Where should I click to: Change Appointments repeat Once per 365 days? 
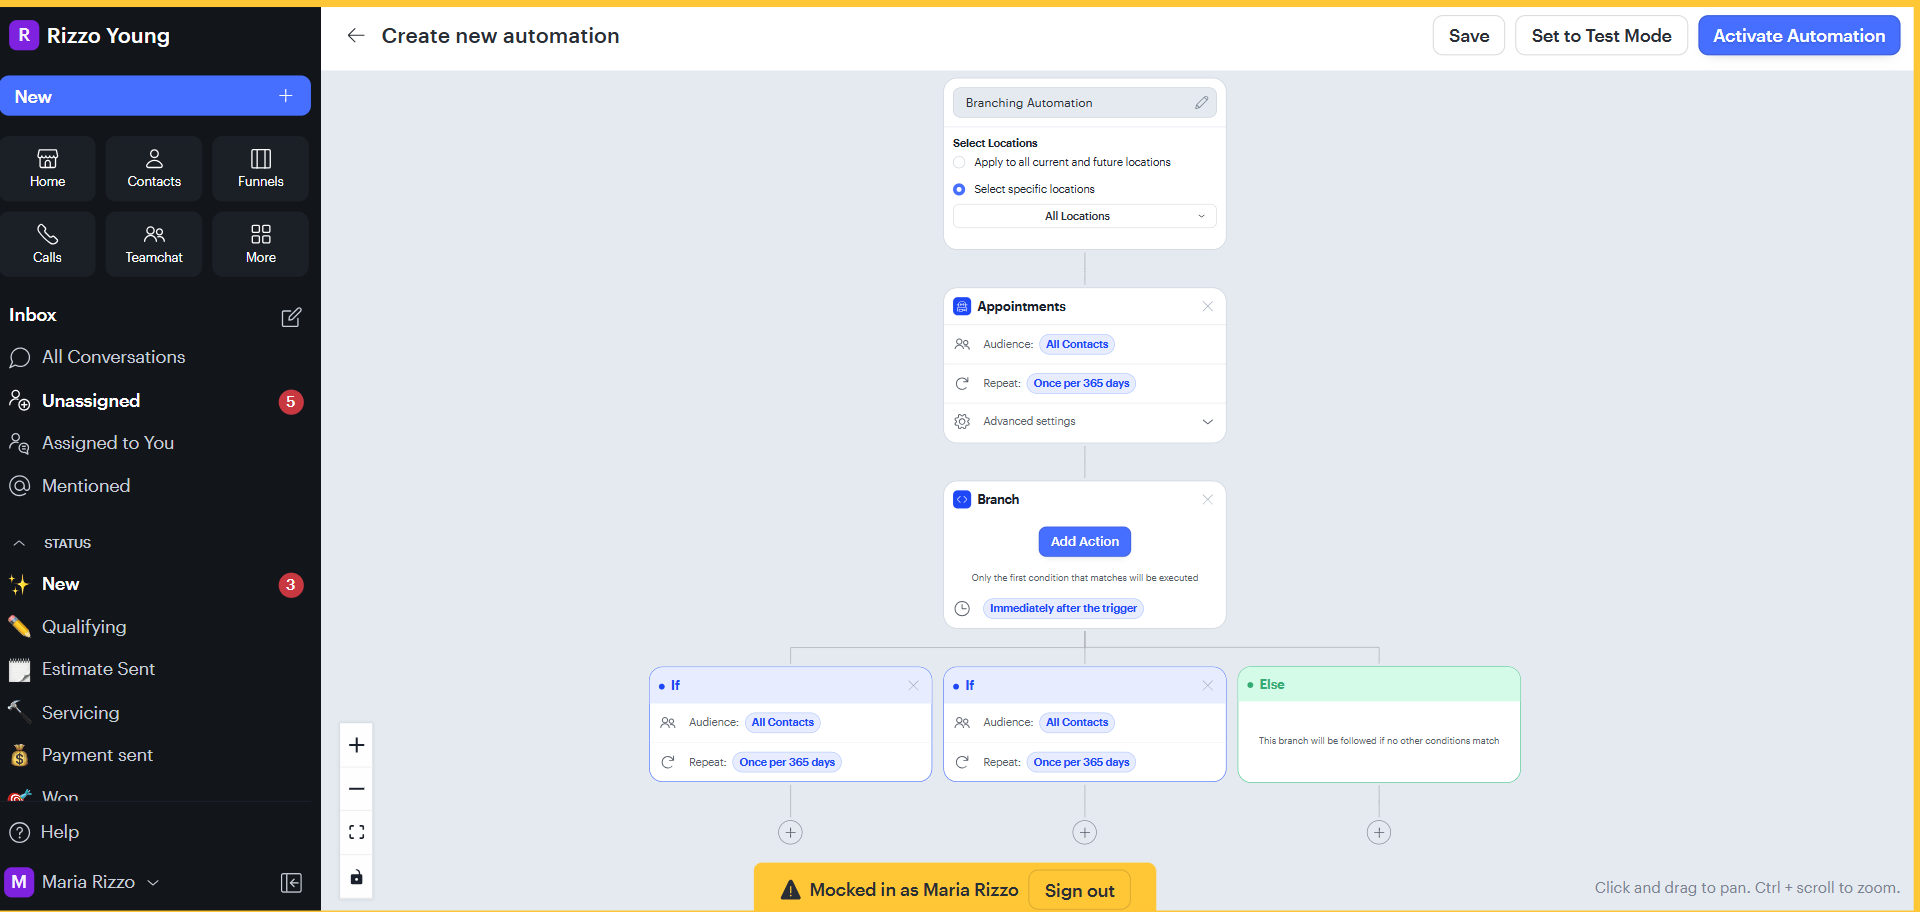1081,384
